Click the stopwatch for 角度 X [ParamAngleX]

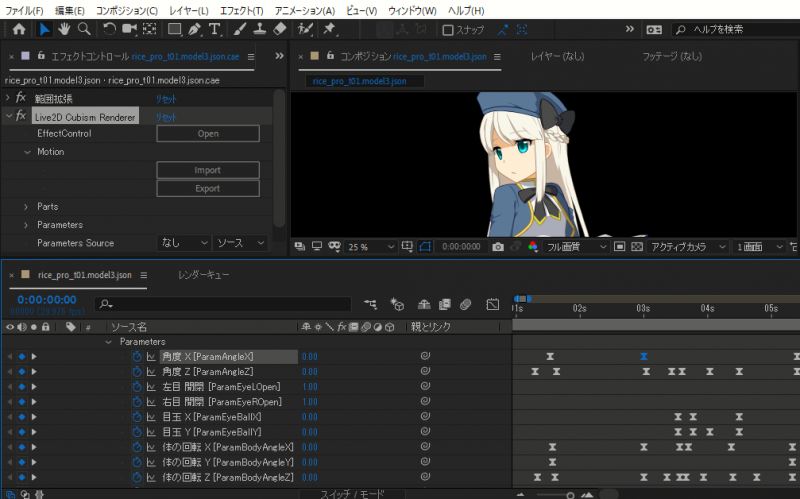pos(139,357)
